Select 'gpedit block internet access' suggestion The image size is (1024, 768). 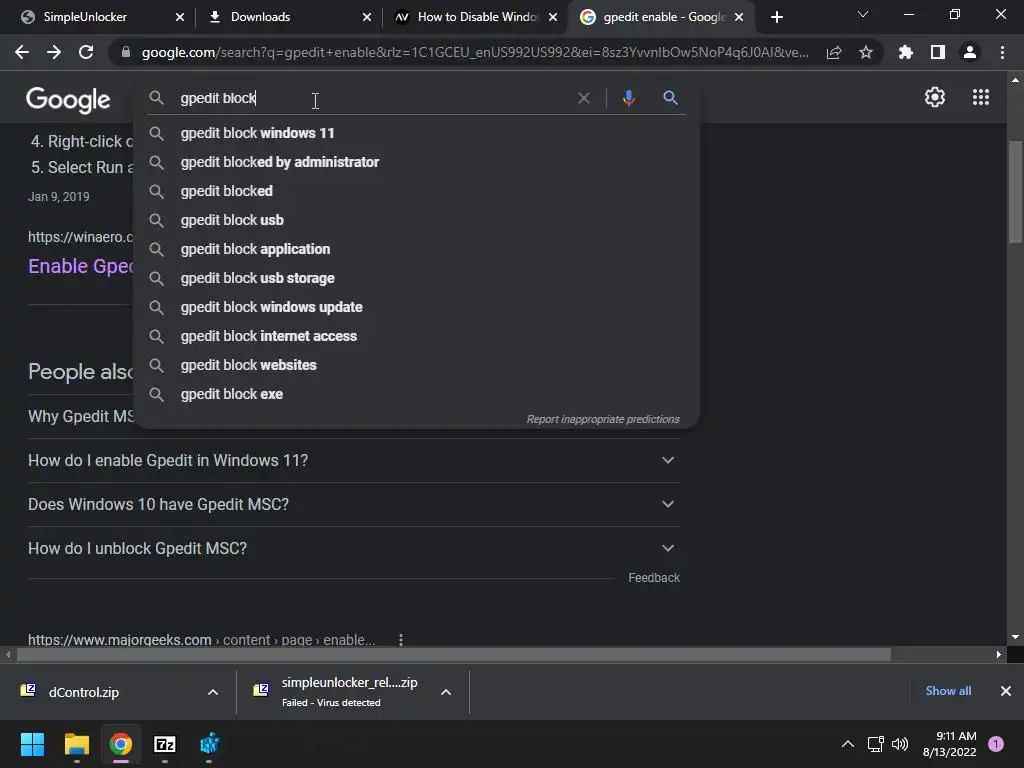click(416, 336)
